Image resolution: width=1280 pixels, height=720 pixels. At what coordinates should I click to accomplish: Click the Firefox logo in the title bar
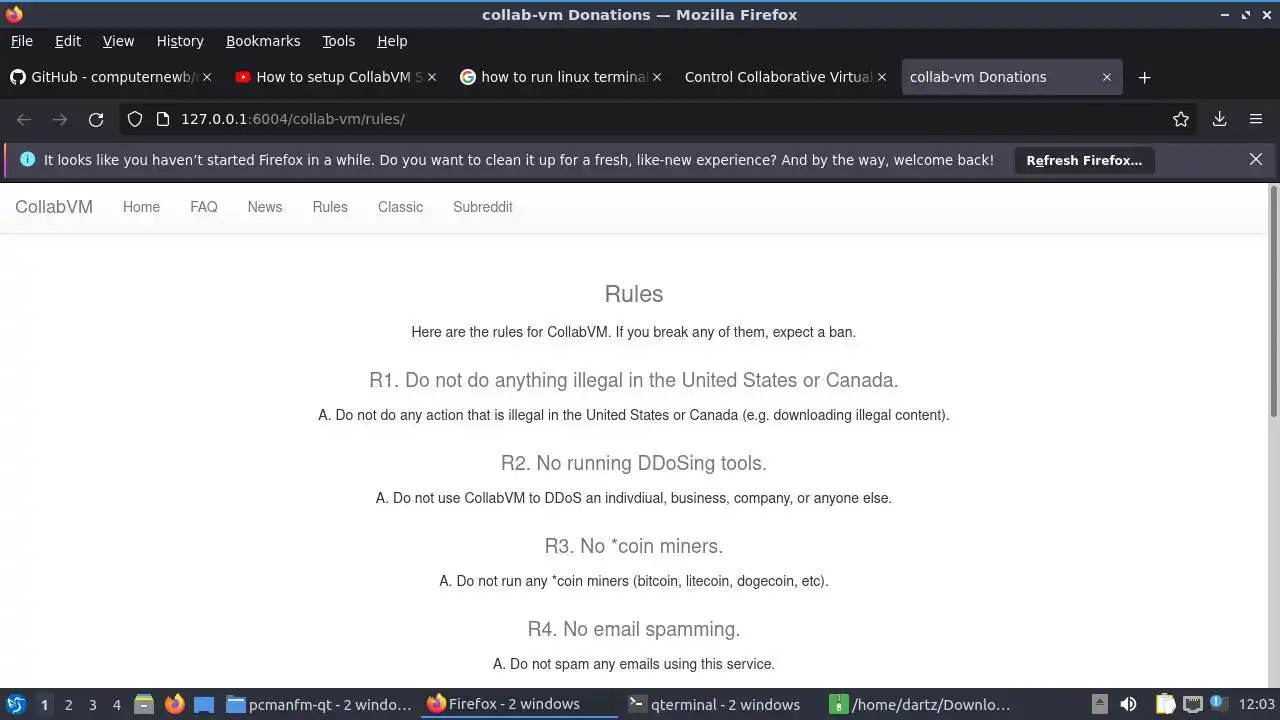tap(14, 14)
